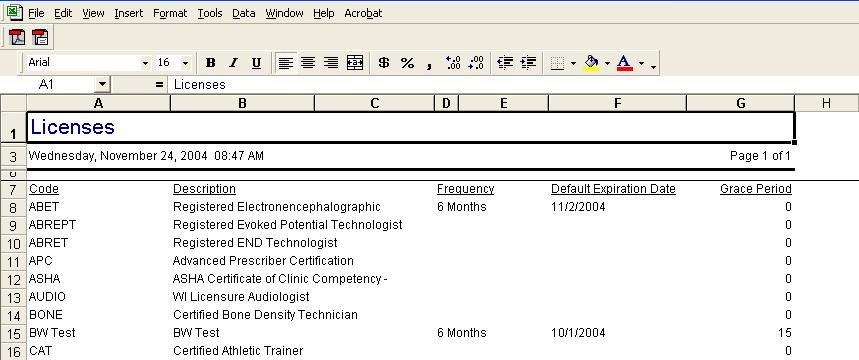Apply red Font Color
The image size is (859, 360).
click(x=625, y=63)
